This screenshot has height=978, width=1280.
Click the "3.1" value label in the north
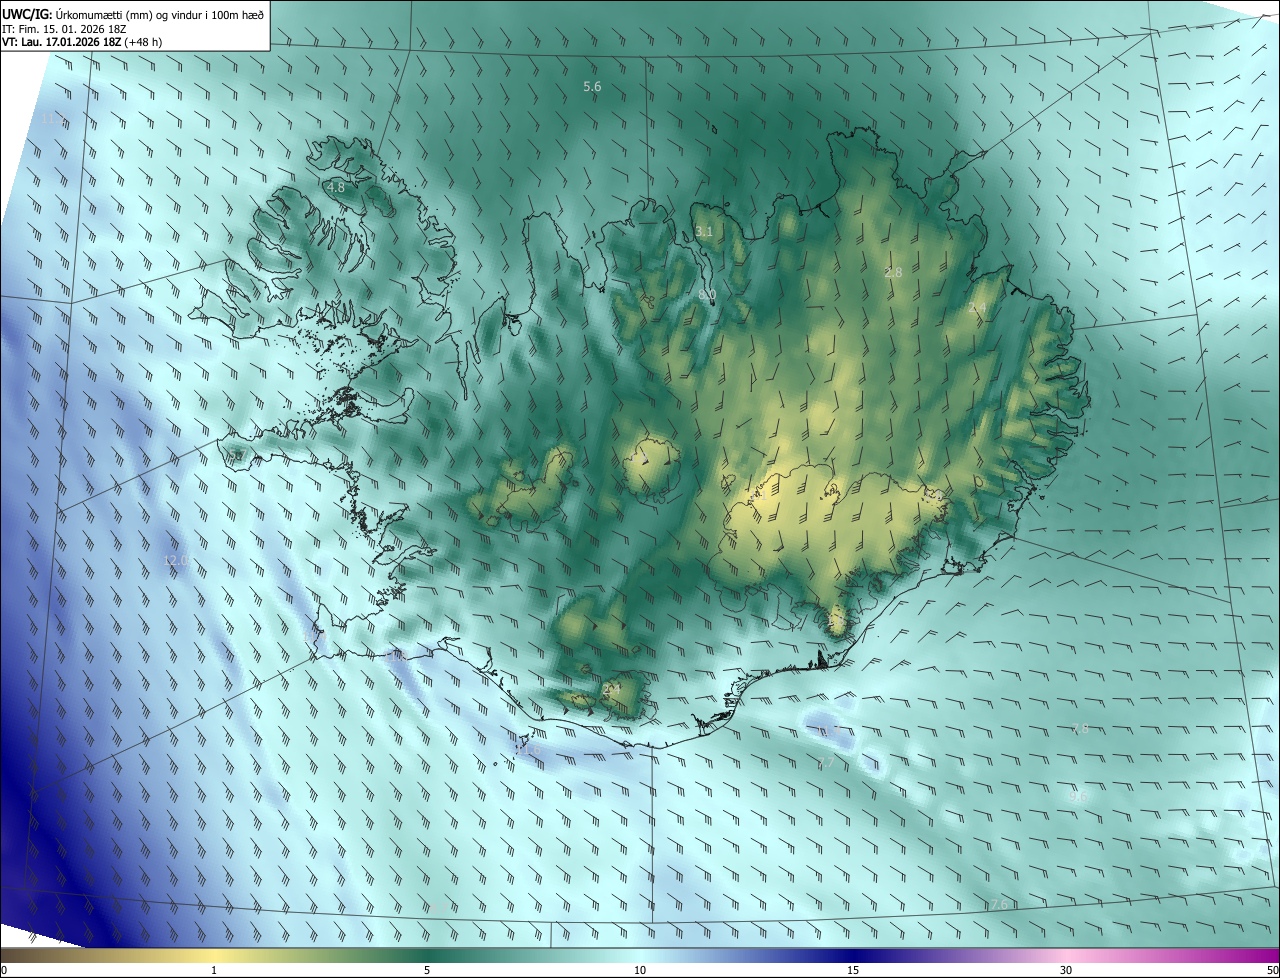(x=704, y=231)
